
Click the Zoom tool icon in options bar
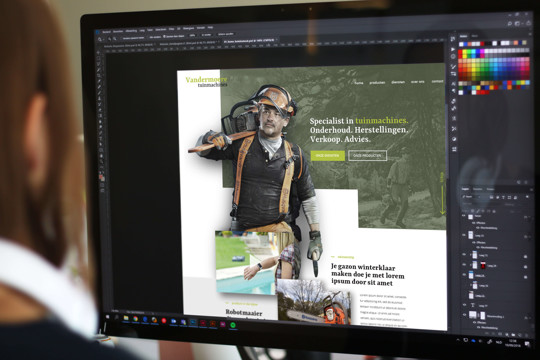(x=100, y=39)
